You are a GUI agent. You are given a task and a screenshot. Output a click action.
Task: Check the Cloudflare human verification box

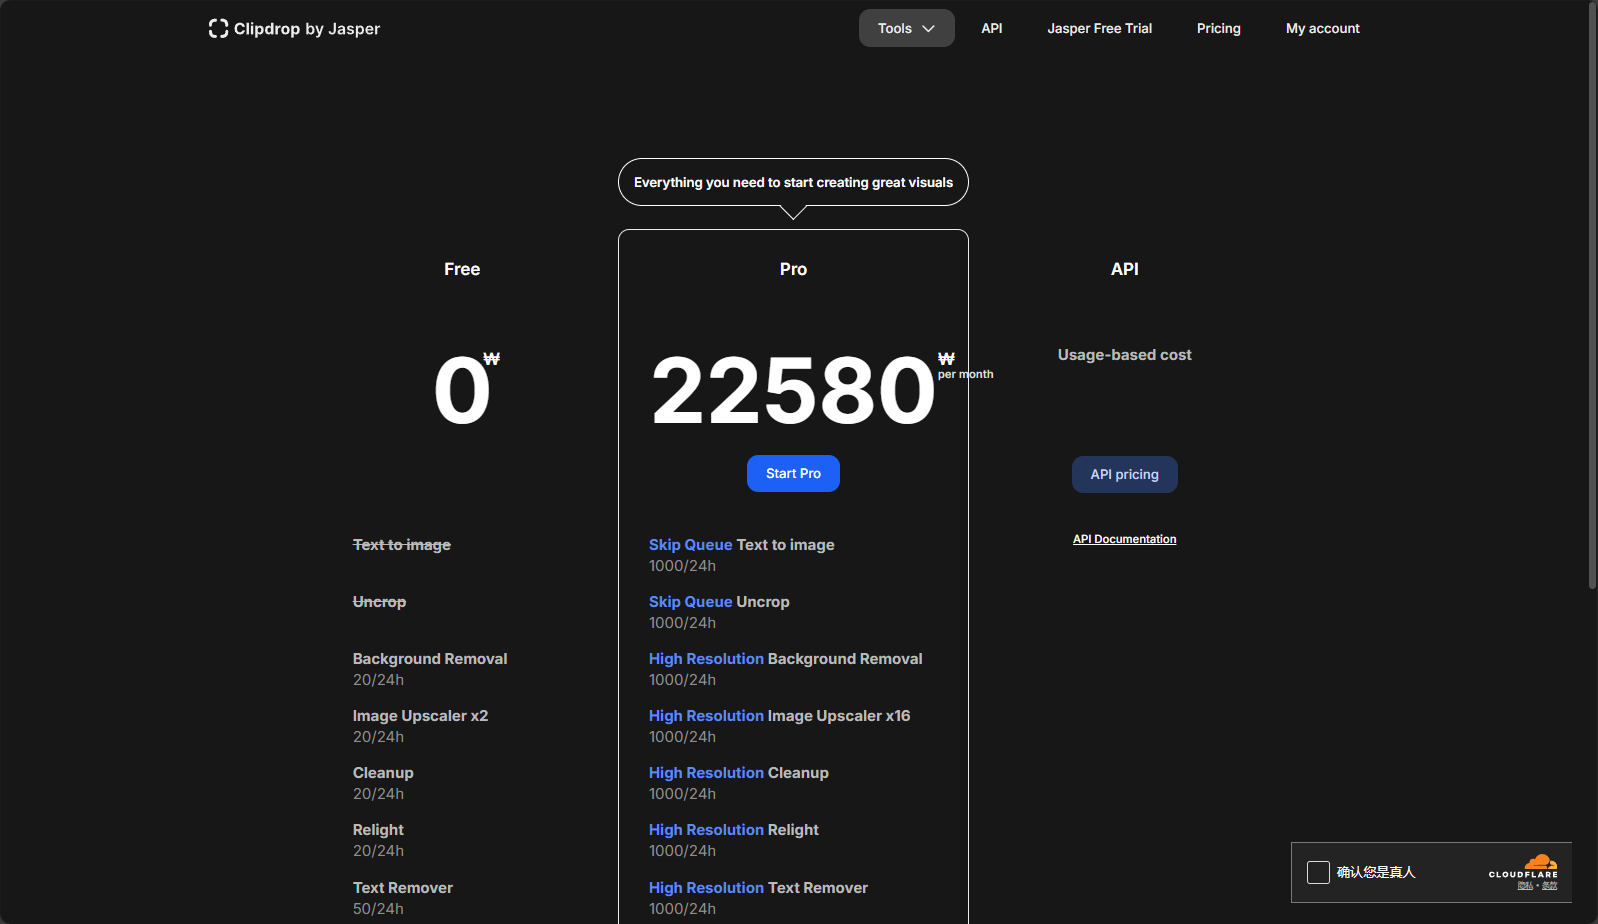(x=1318, y=873)
